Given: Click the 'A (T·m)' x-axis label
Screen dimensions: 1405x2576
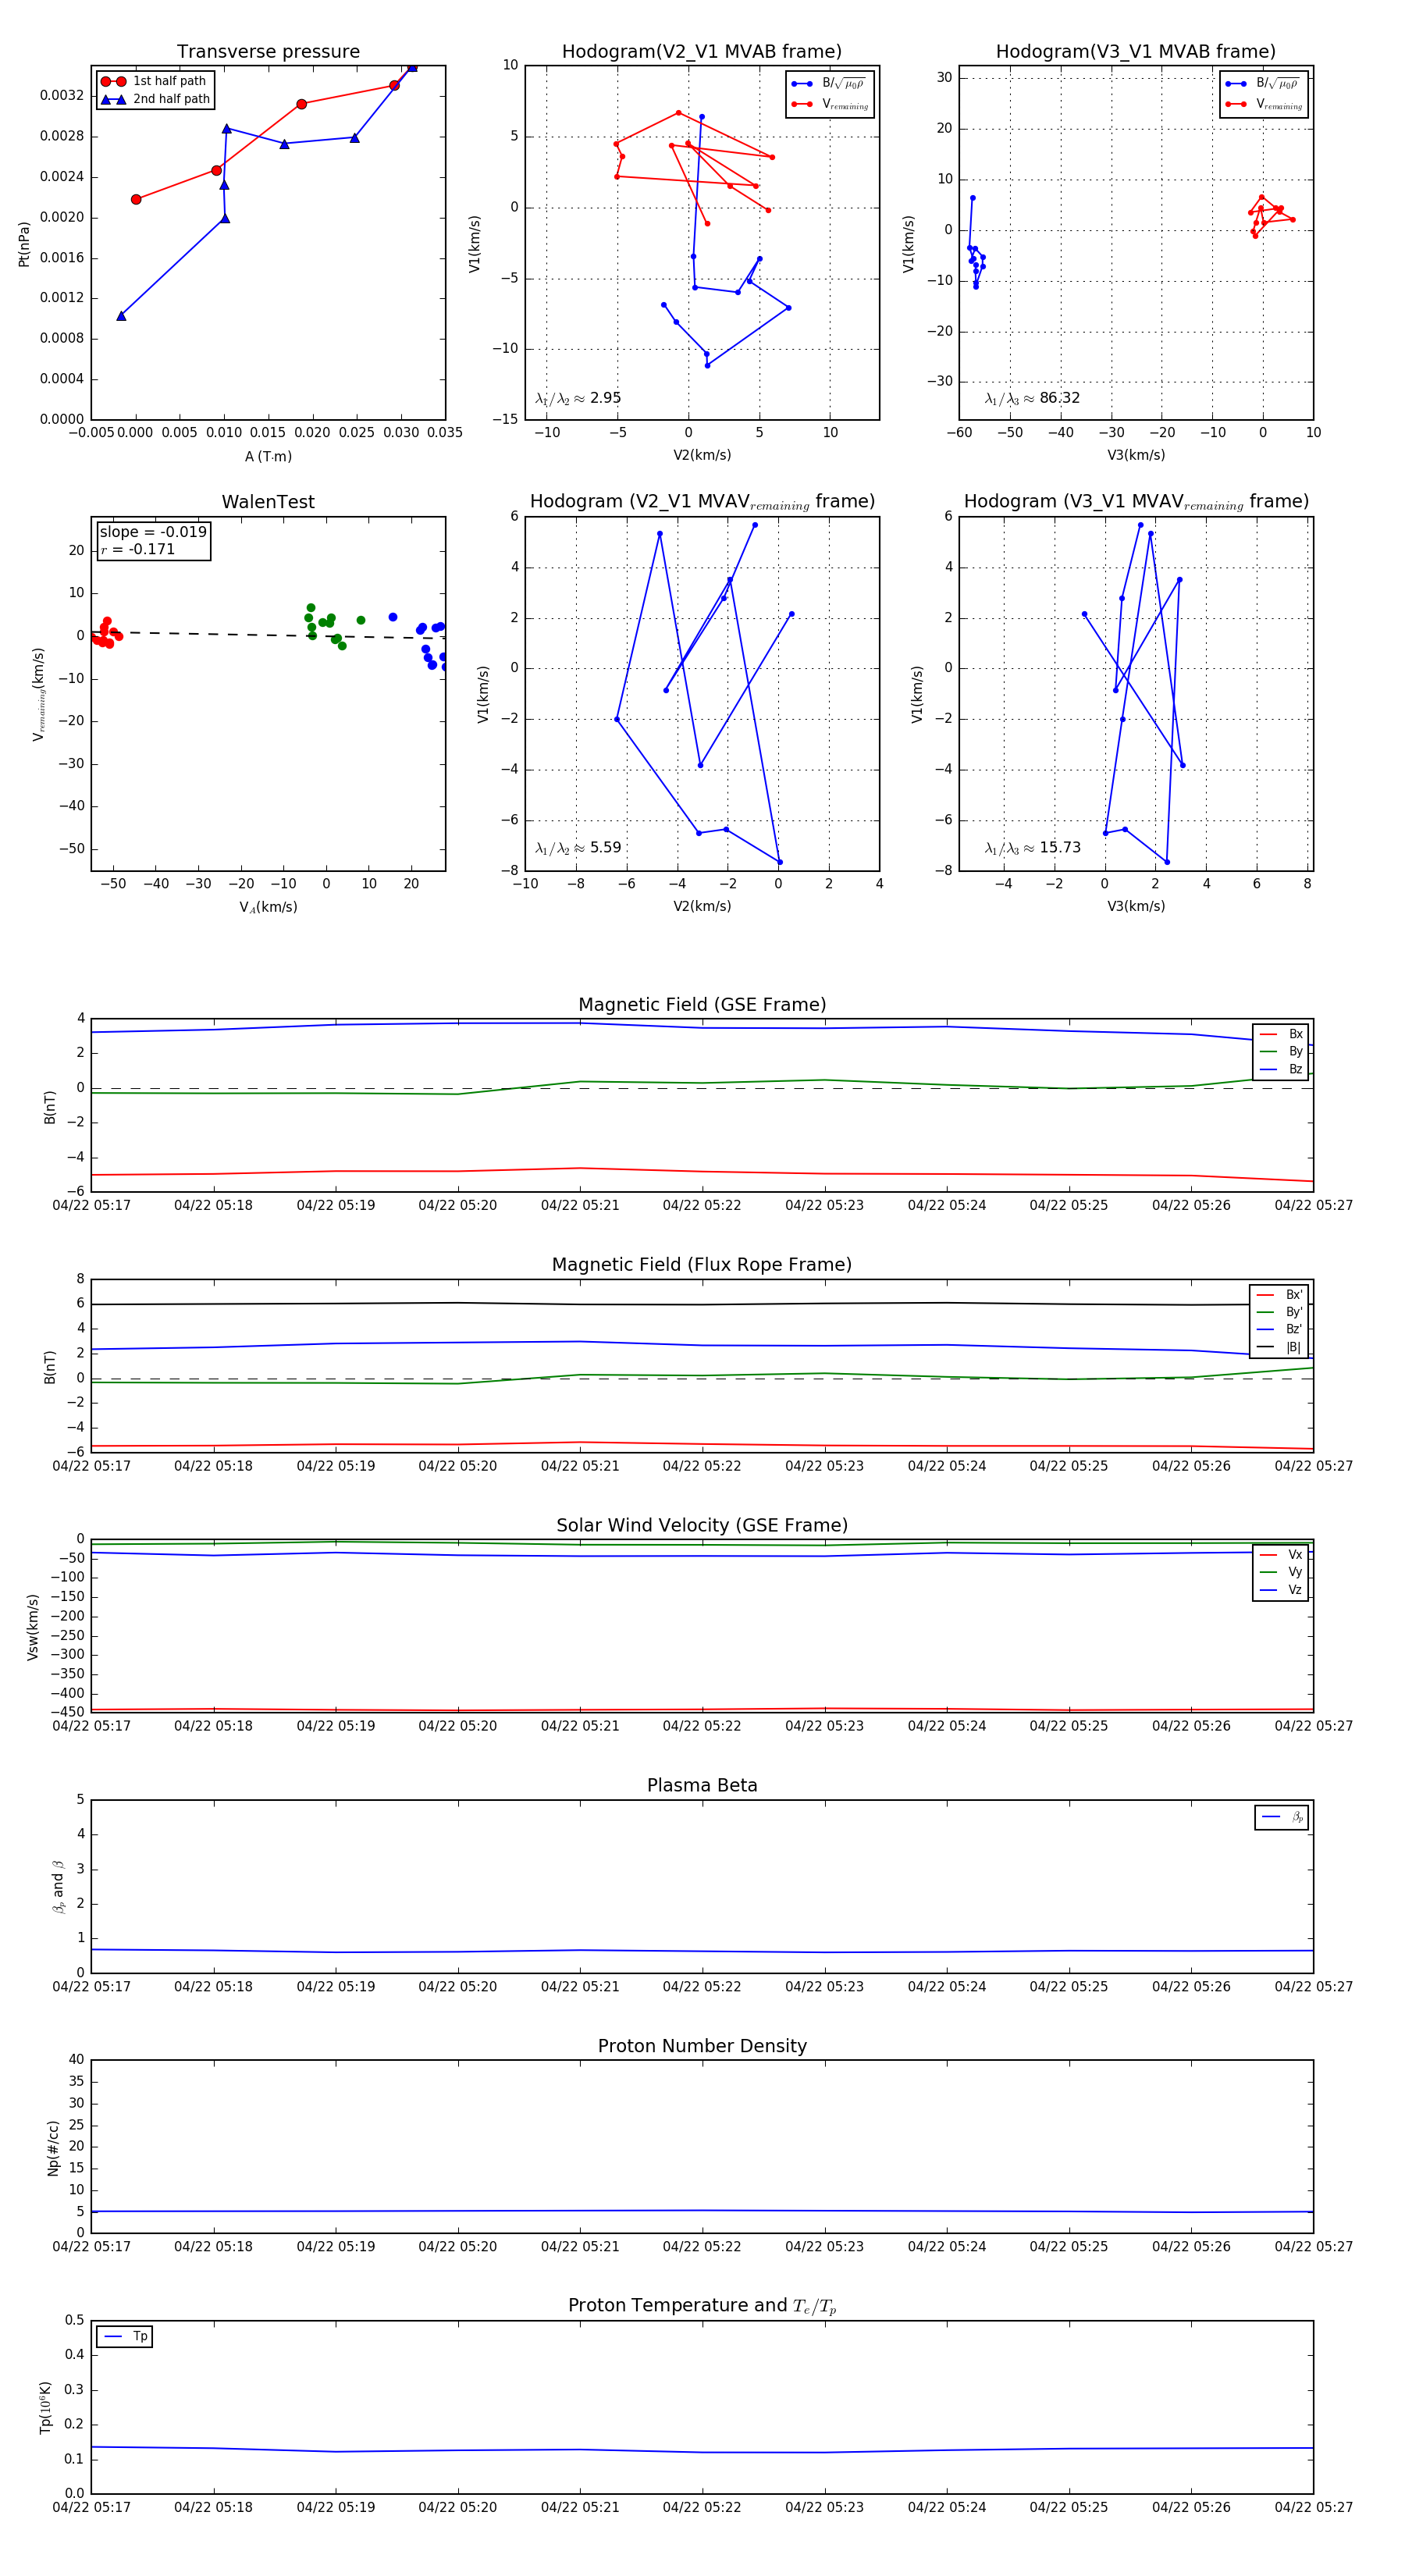Looking at the screenshot, I should click(x=268, y=457).
